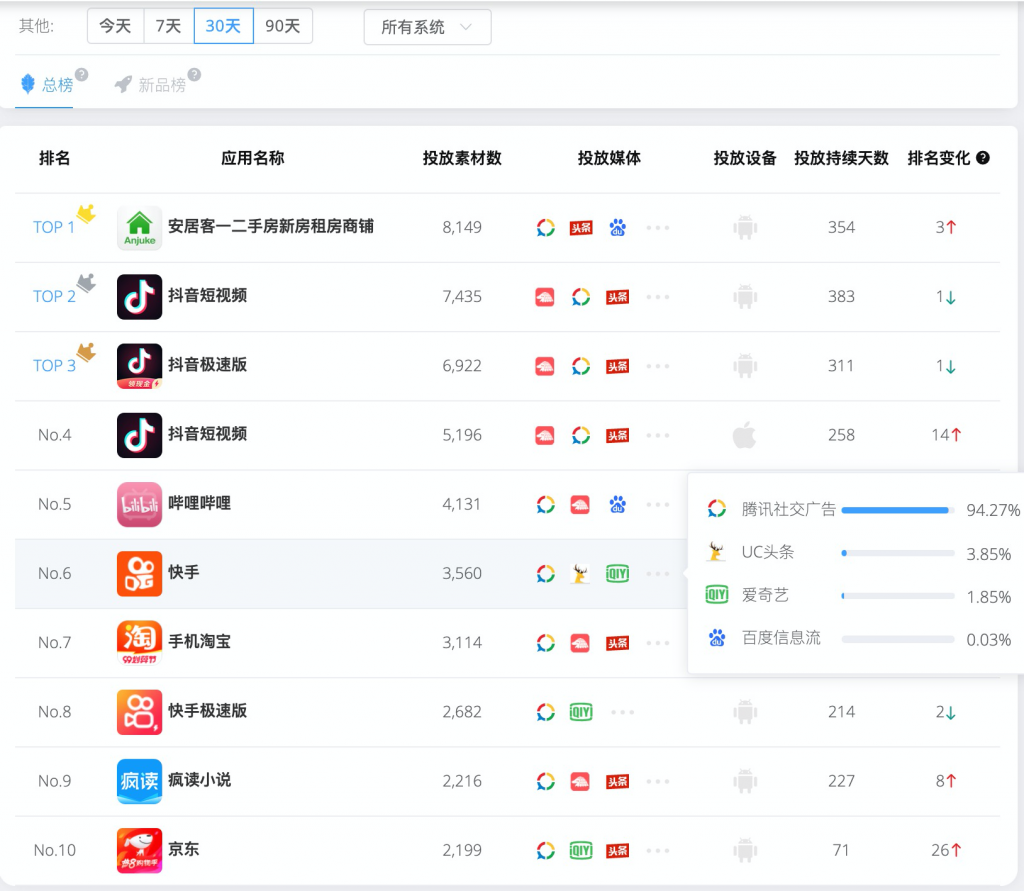Click the help icon beside 排名变化

pyautogui.click(x=983, y=157)
